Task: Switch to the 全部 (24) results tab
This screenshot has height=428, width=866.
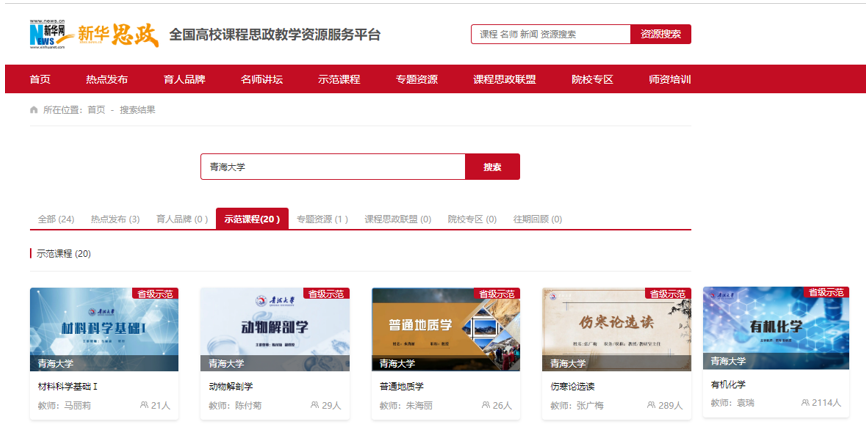Action: (56, 219)
